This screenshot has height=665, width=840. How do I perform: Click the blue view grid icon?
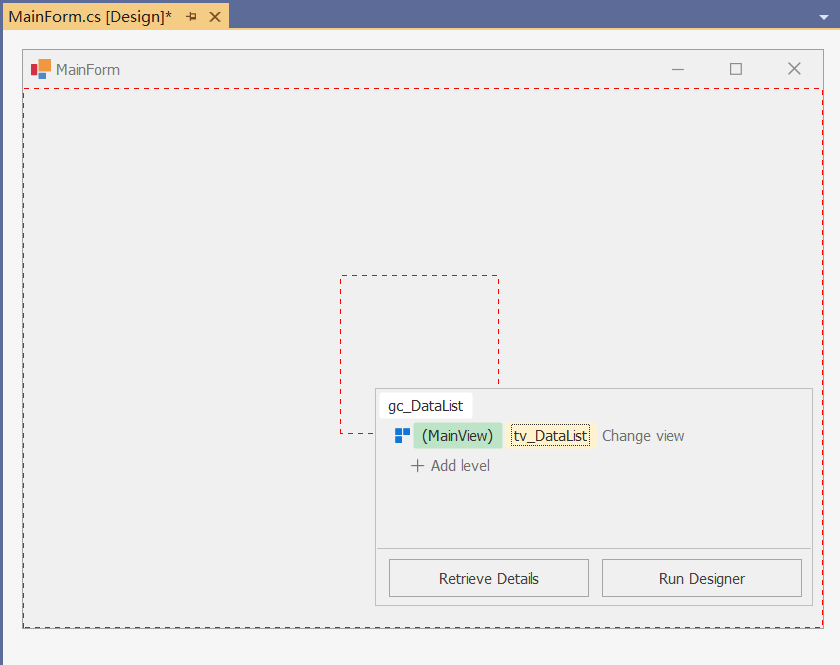pos(402,436)
